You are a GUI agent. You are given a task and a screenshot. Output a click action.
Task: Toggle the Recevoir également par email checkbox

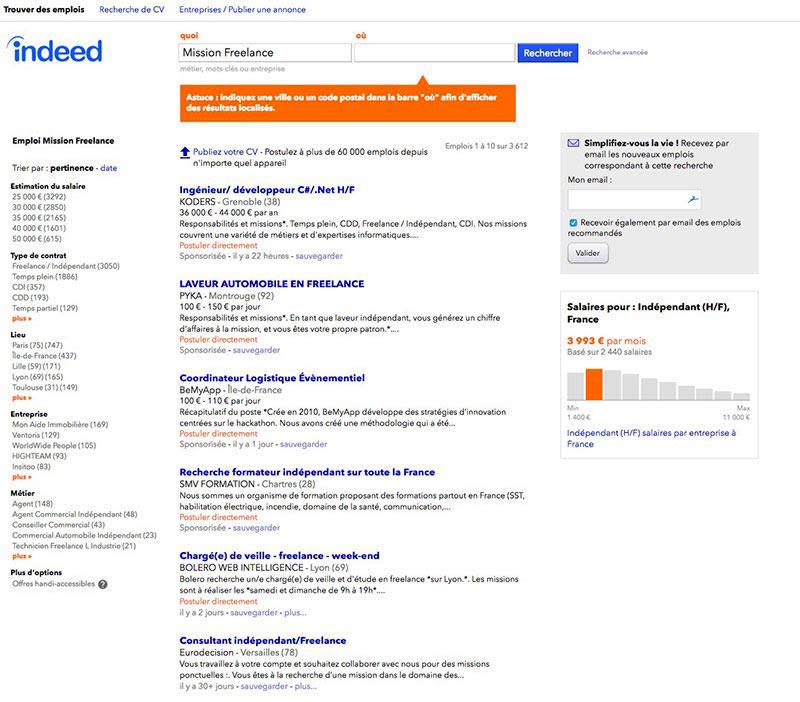click(x=573, y=222)
